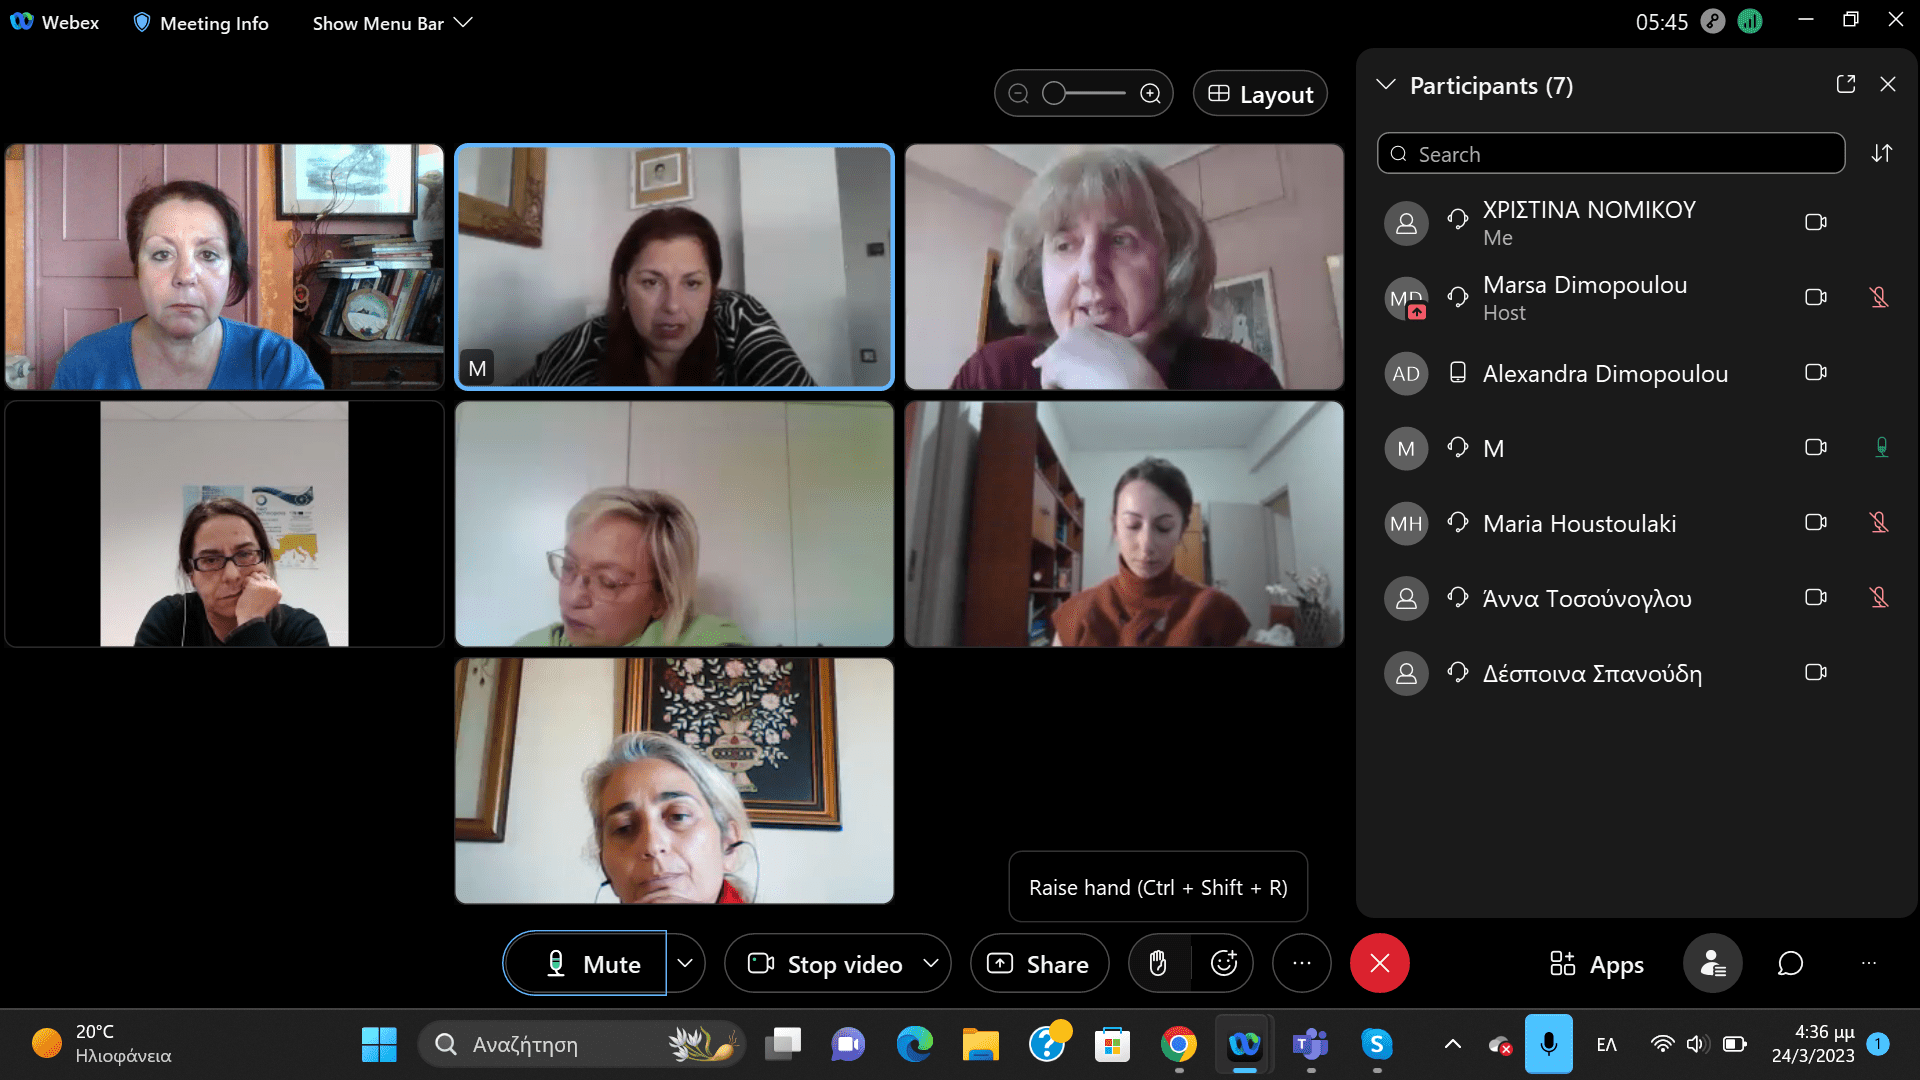The height and width of the screenshot is (1080, 1920).
Task: Open video options arrow beside Stop video
Action: (x=931, y=963)
